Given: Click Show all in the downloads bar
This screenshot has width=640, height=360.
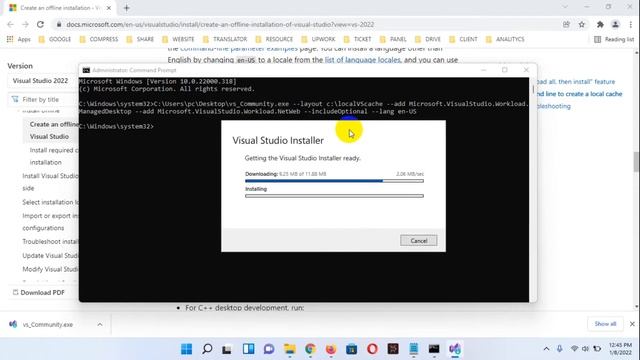Looking at the screenshot, I should (x=605, y=324).
